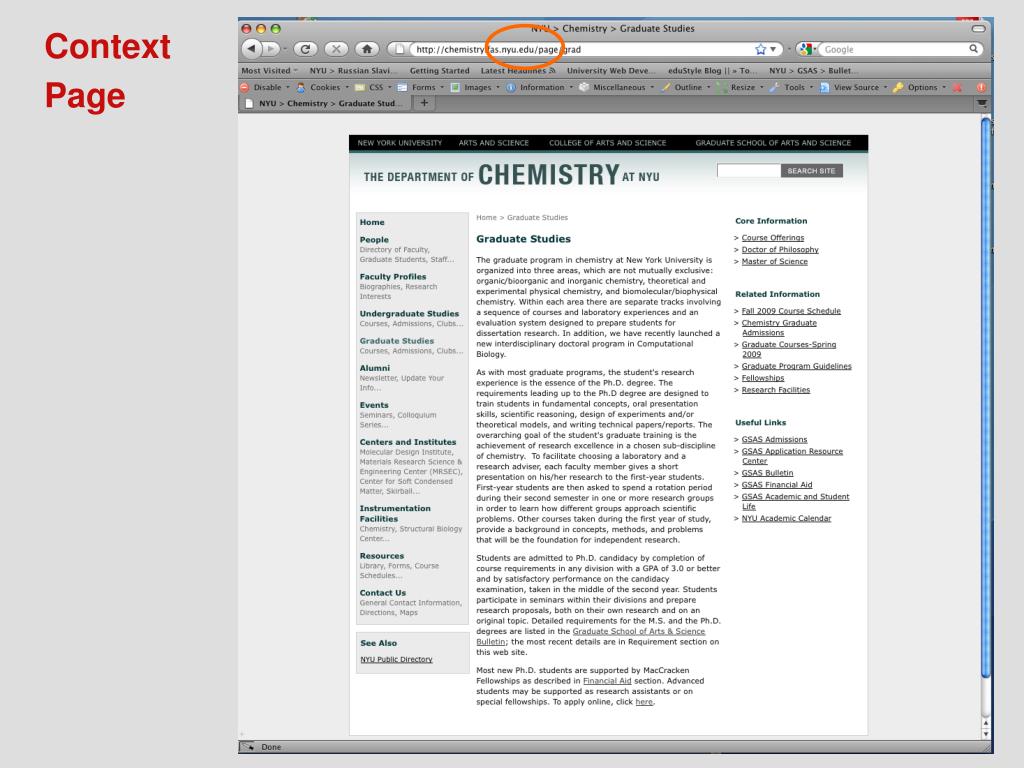Open a new tab with plus button

(x=424, y=103)
